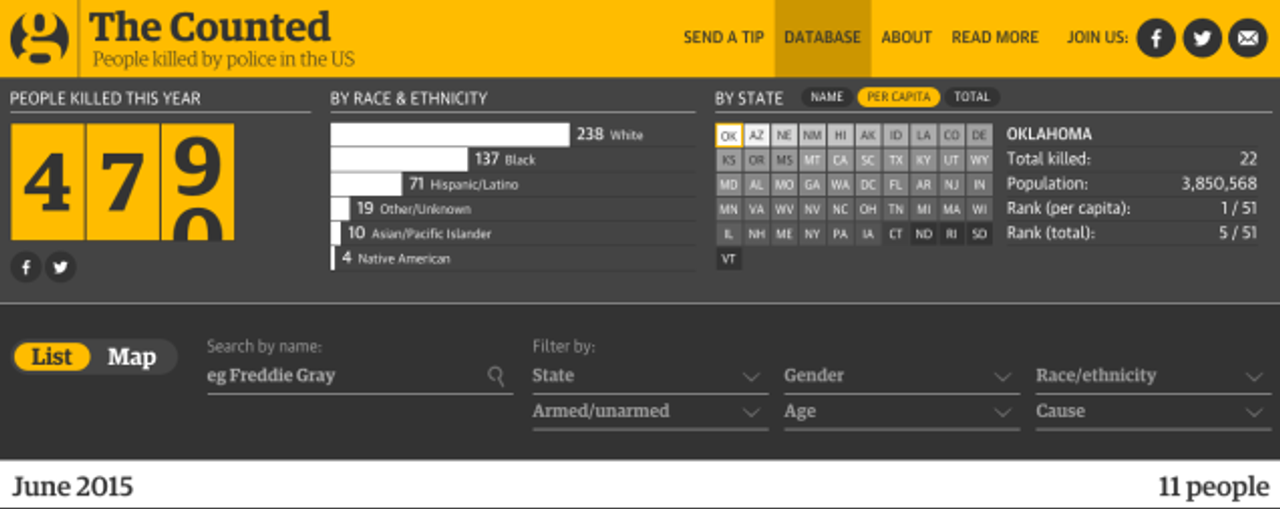Click the Send a Tip link
The width and height of the screenshot is (1280, 509).
pos(723,38)
